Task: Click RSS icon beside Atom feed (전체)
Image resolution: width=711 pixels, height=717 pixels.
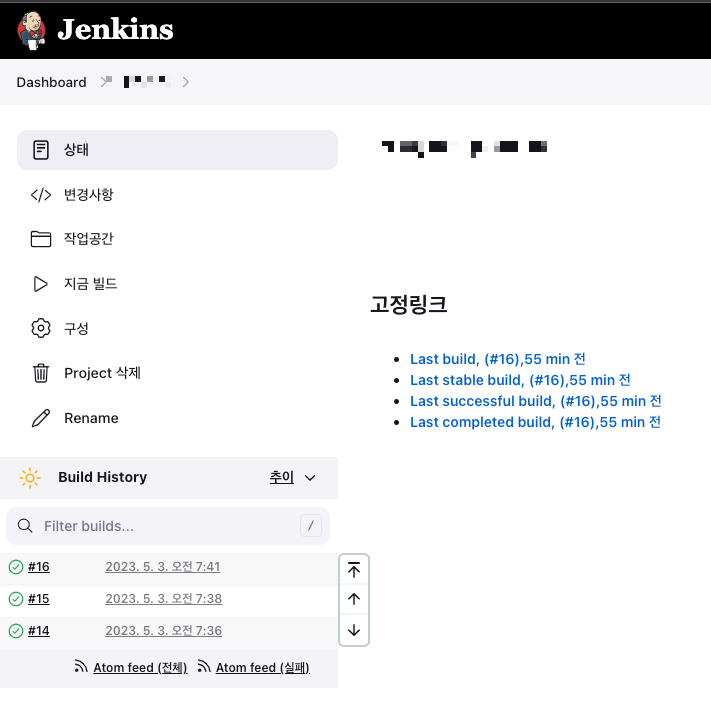Action: [81, 667]
